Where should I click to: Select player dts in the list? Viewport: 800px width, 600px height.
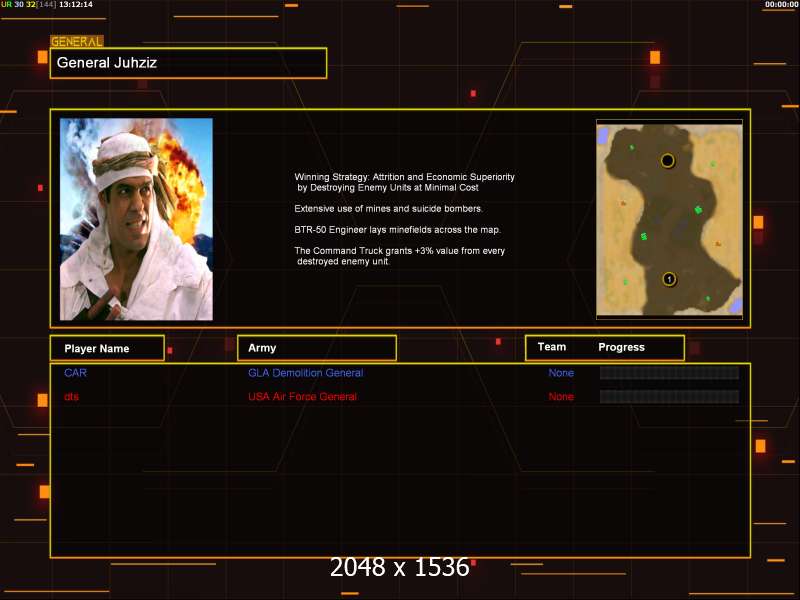point(71,396)
